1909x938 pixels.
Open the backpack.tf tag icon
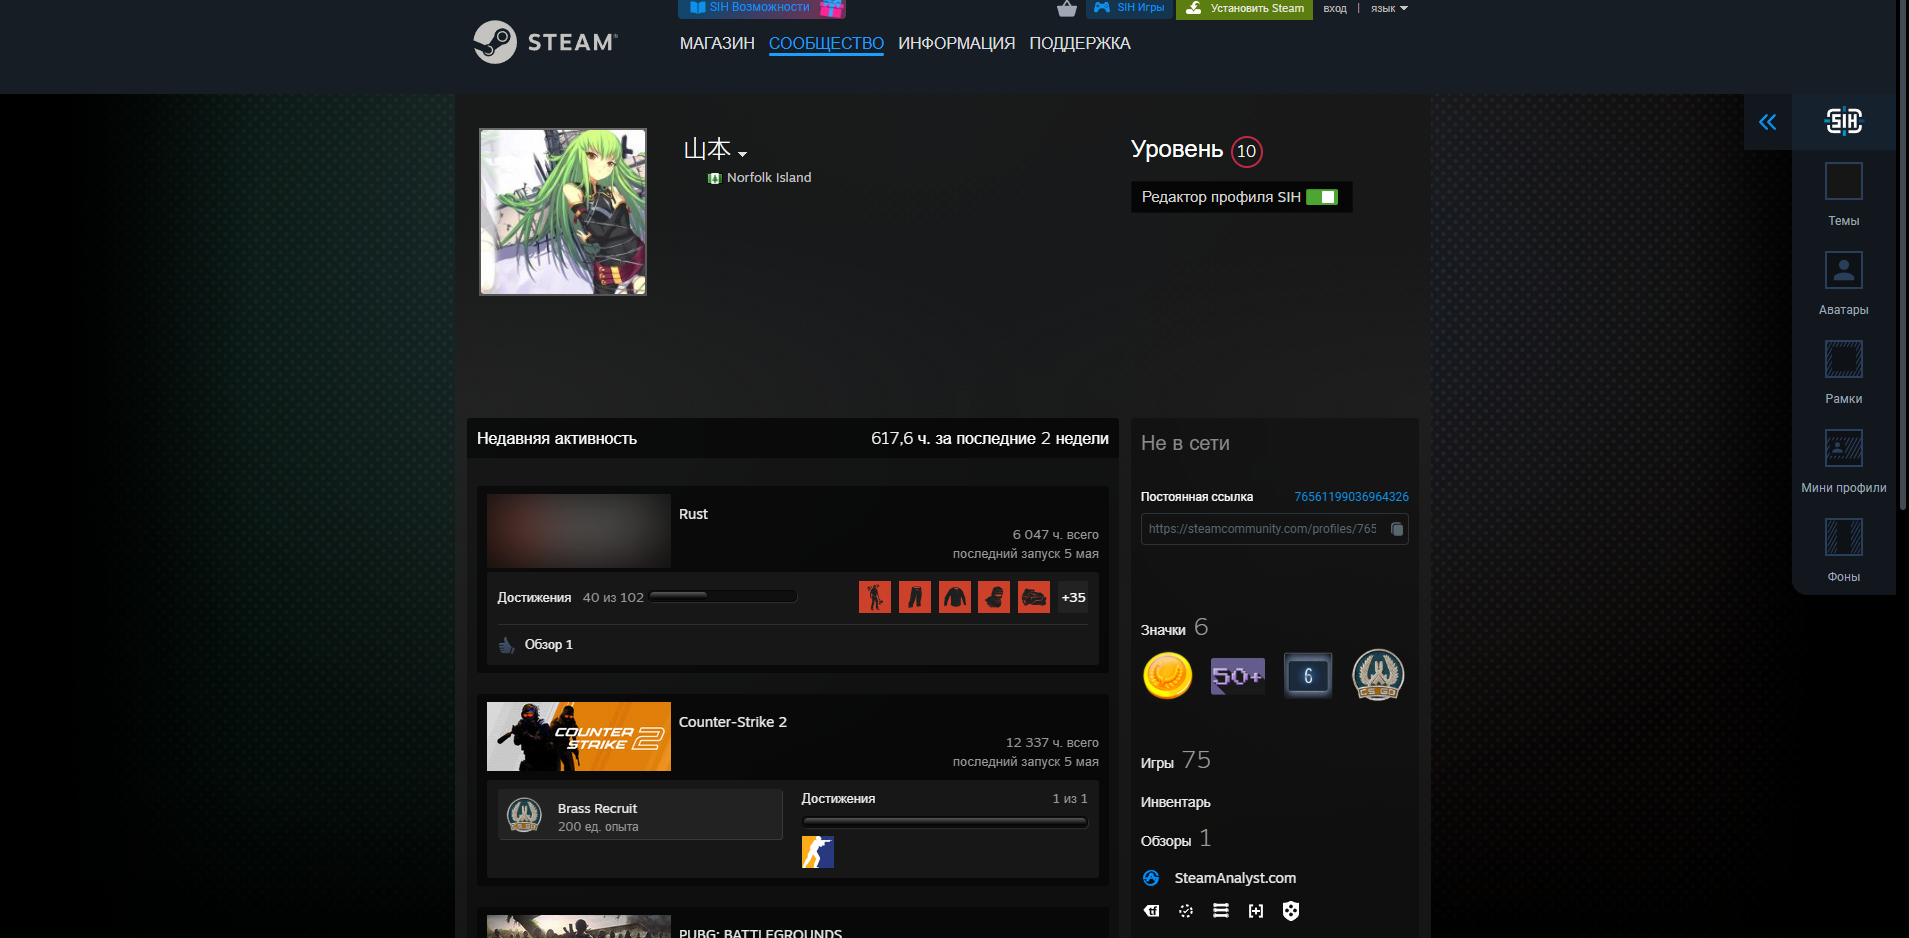1152,911
